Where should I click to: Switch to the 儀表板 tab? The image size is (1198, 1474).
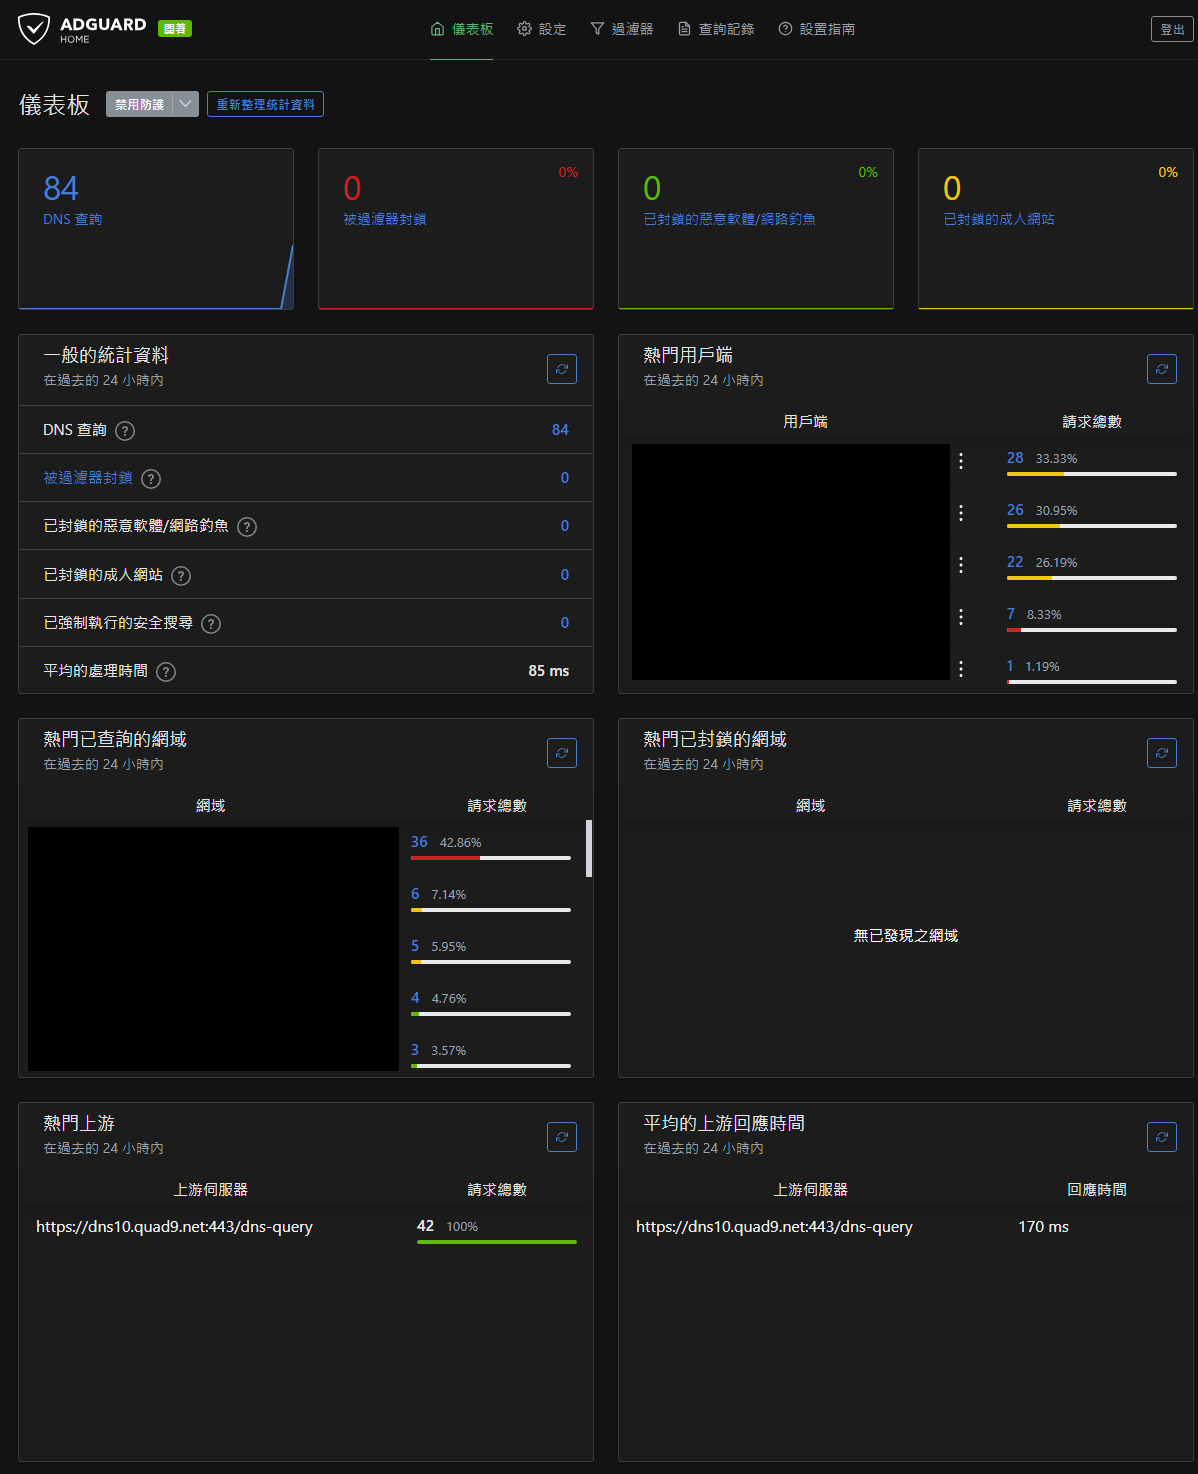tap(461, 29)
